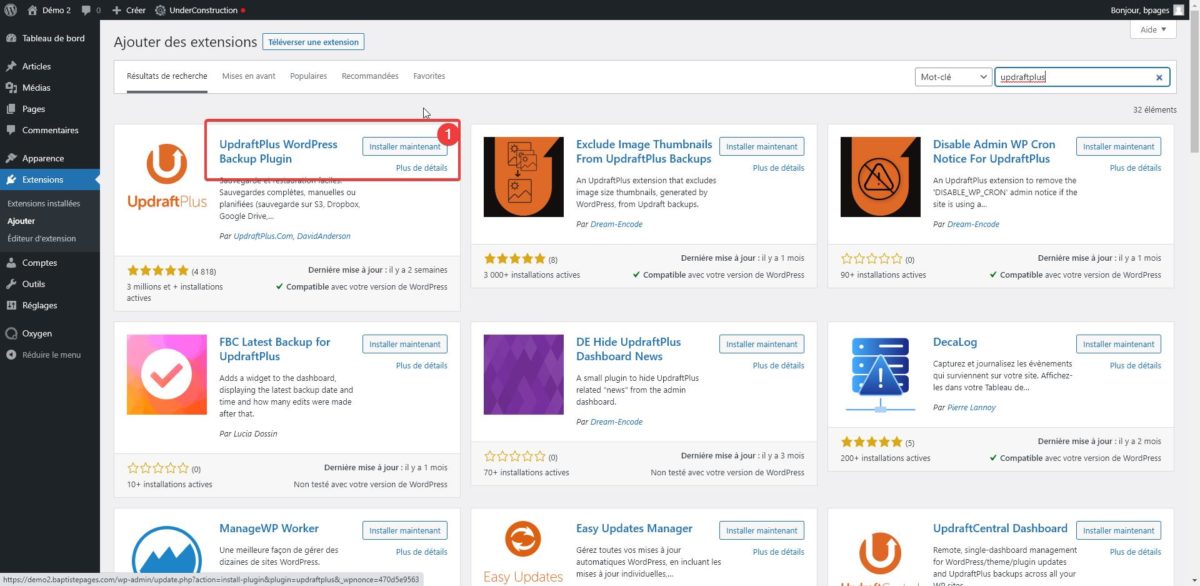
Task: View Plus de détails for Exclude Image Thumbnails
Action: [x=779, y=168]
